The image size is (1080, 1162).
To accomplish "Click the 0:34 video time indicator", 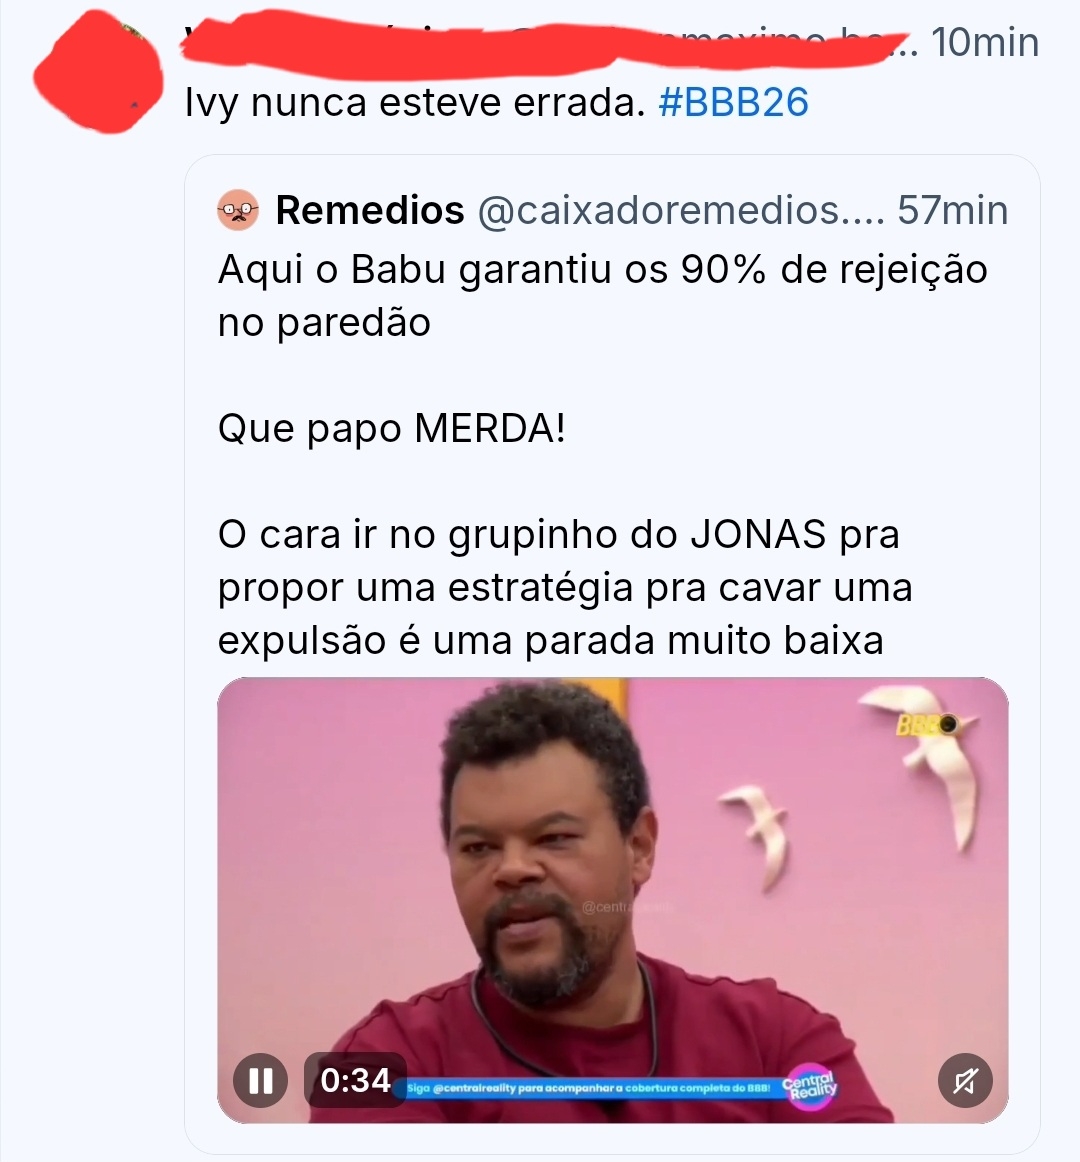I will tap(355, 1080).
